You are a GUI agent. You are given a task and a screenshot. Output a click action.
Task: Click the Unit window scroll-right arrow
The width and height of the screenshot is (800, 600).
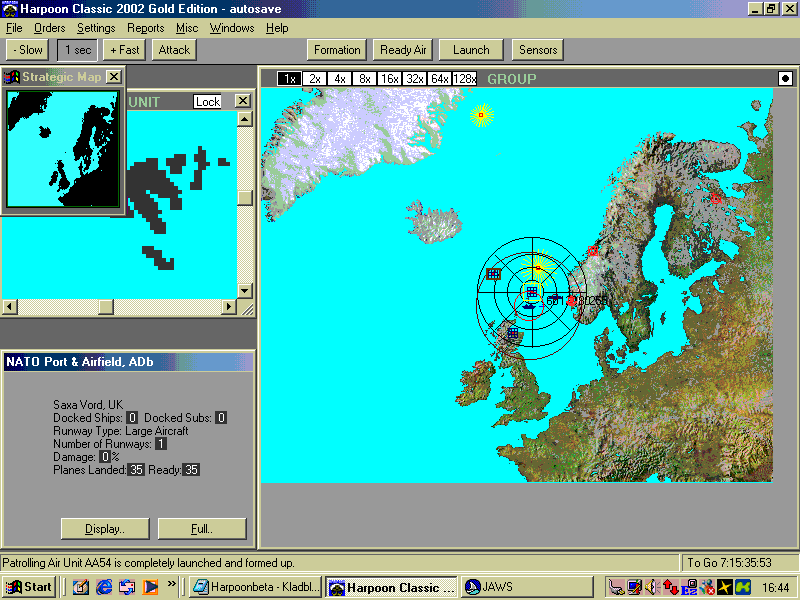(x=229, y=307)
